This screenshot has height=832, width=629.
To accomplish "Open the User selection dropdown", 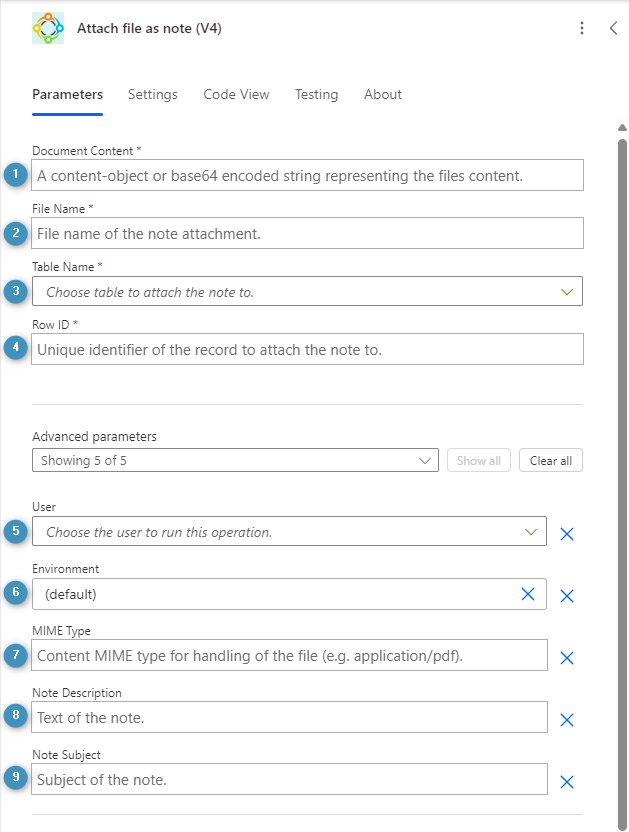I will [531, 532].
